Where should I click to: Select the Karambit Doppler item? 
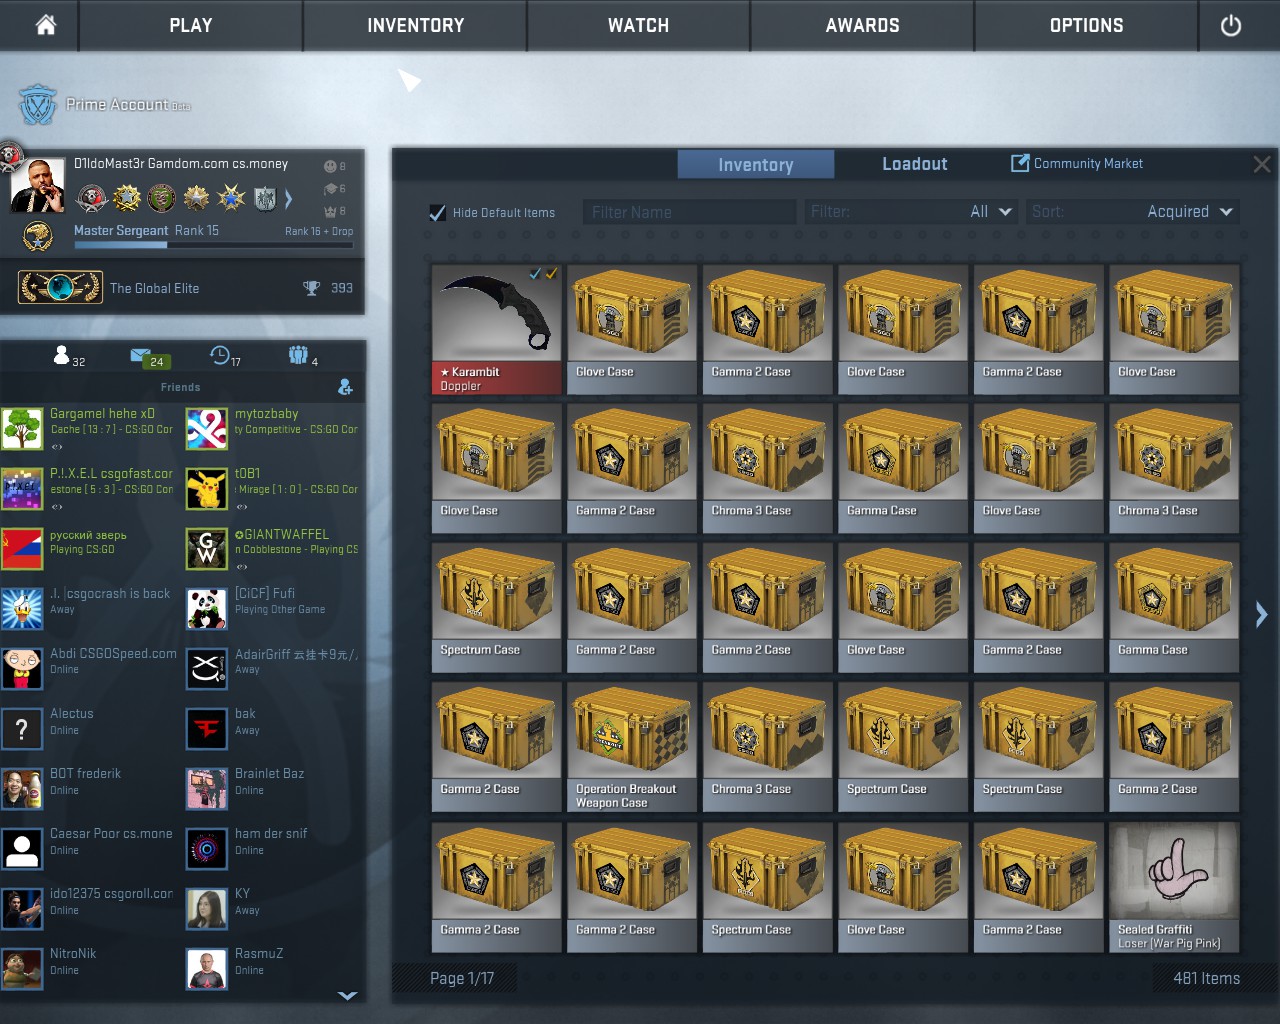[497, 329]
